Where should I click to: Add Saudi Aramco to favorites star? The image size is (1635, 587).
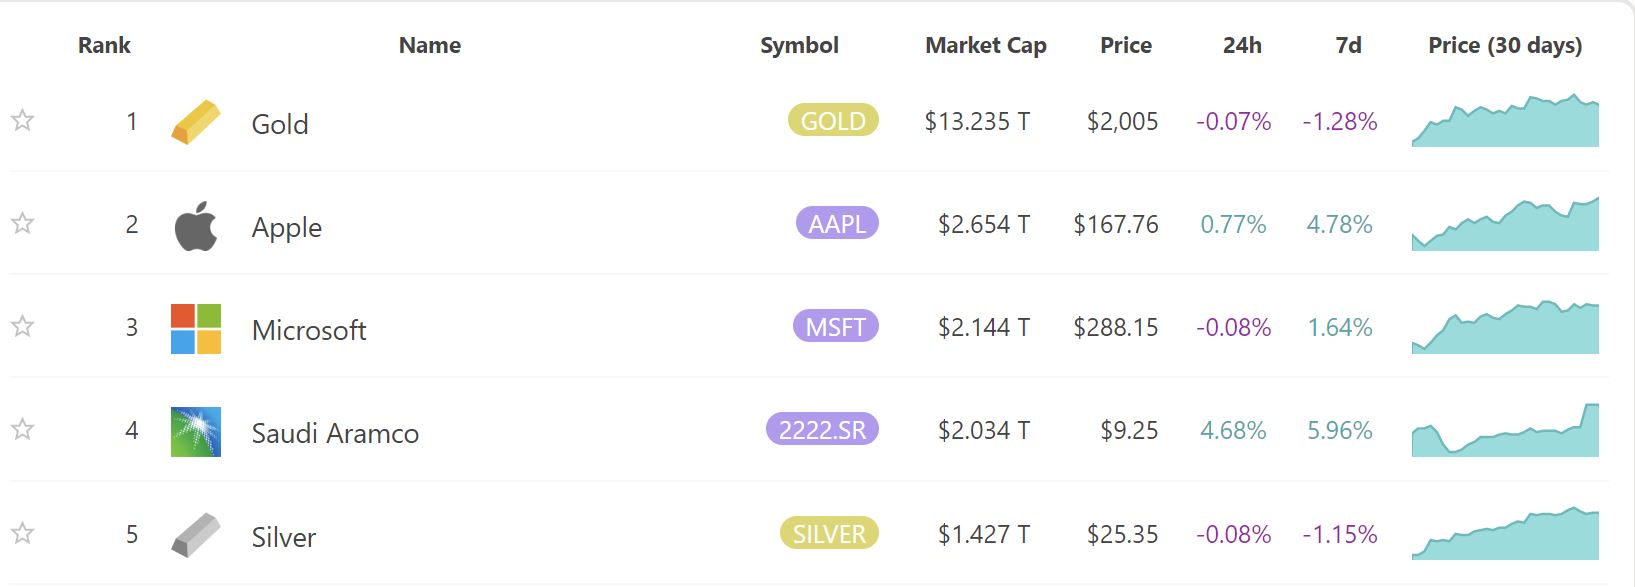pyautogui.click(x=23, y=429)
